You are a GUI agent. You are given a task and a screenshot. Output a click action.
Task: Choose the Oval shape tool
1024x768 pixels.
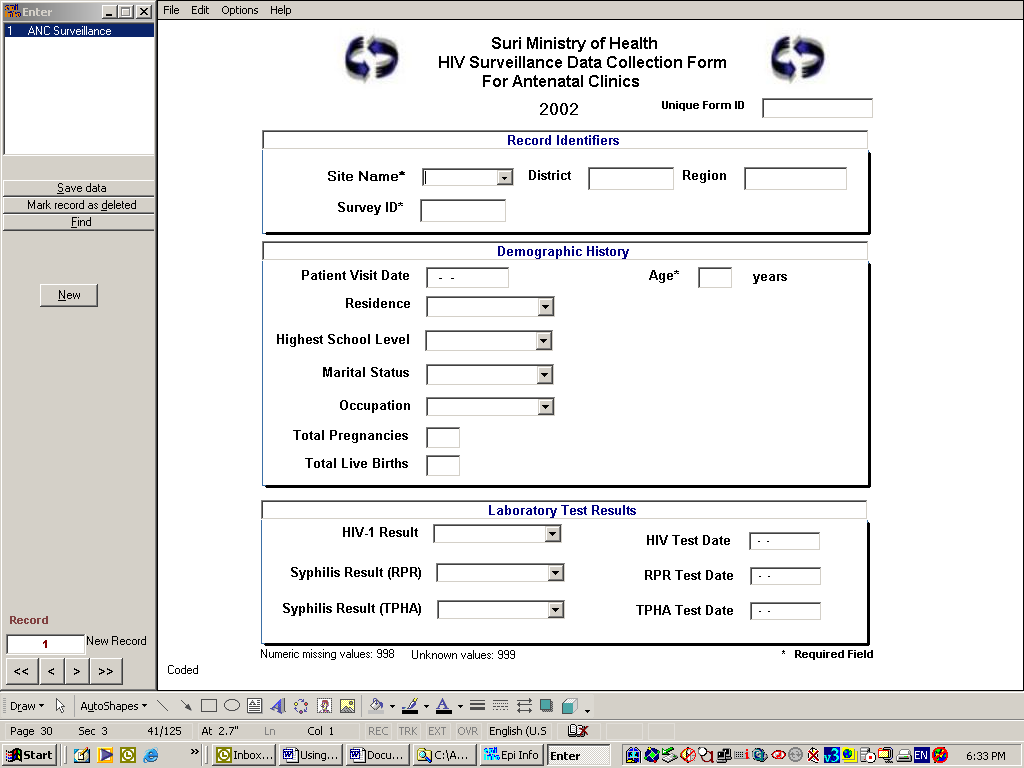coord(232,705)
